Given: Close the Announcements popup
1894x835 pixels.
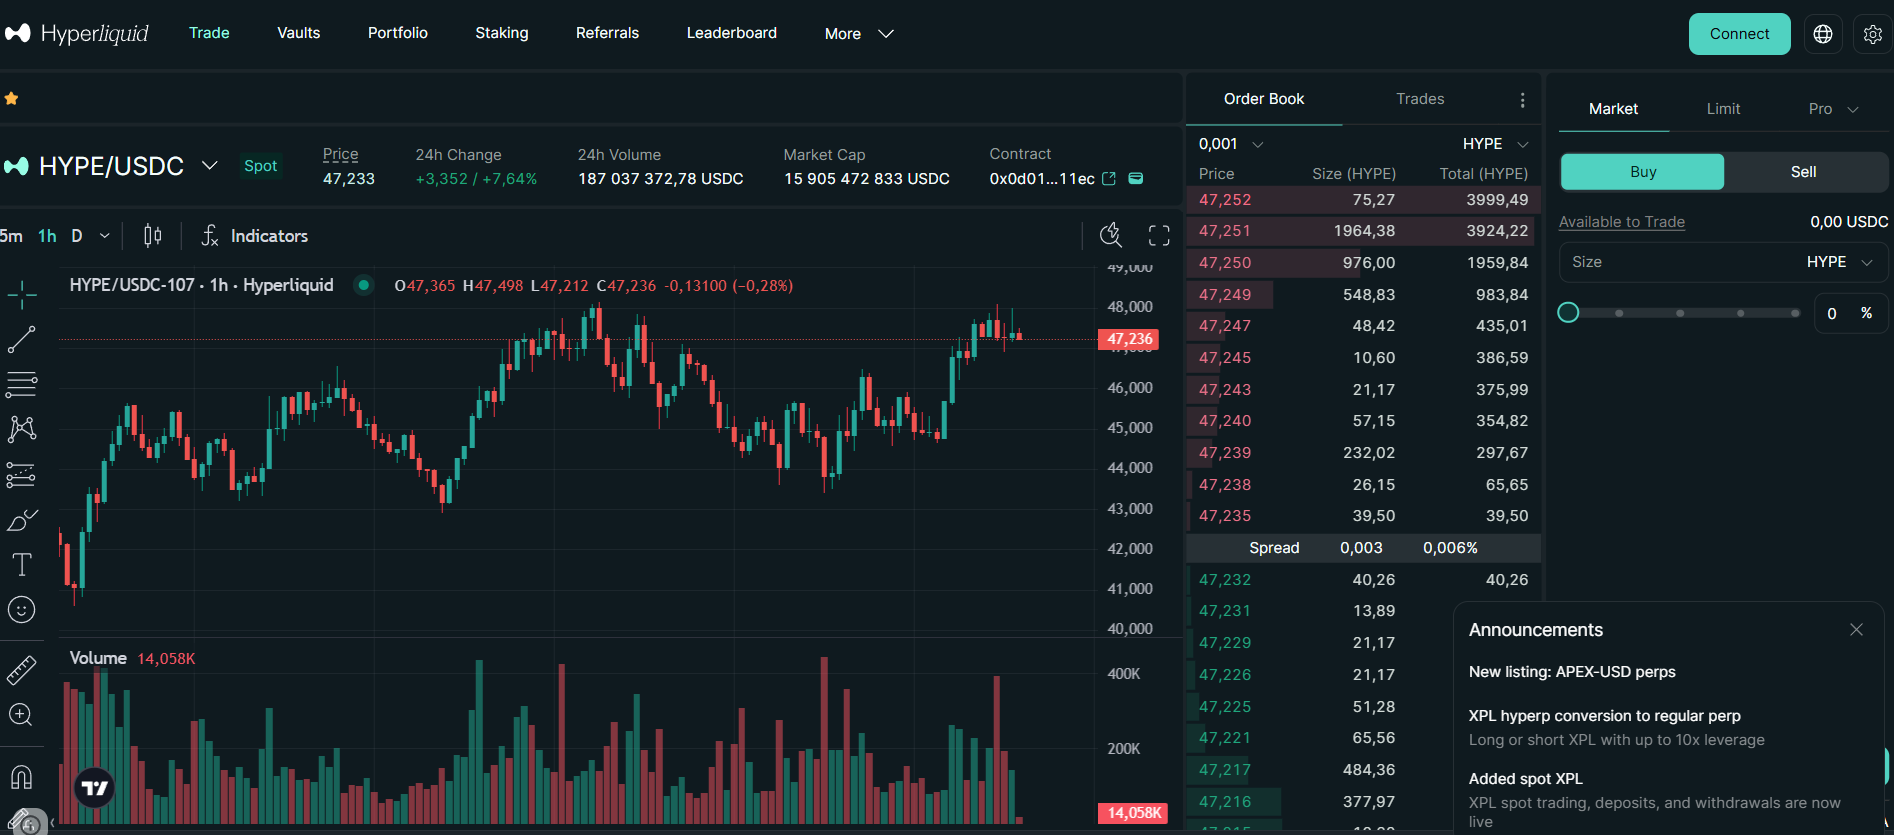Looking at the screenshot, I should pos(1856,630).
